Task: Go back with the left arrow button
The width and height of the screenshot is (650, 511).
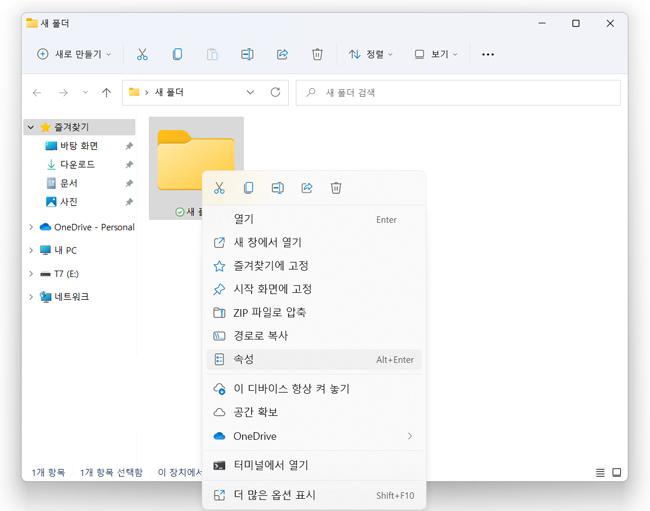Action: [x=37, y=92]
